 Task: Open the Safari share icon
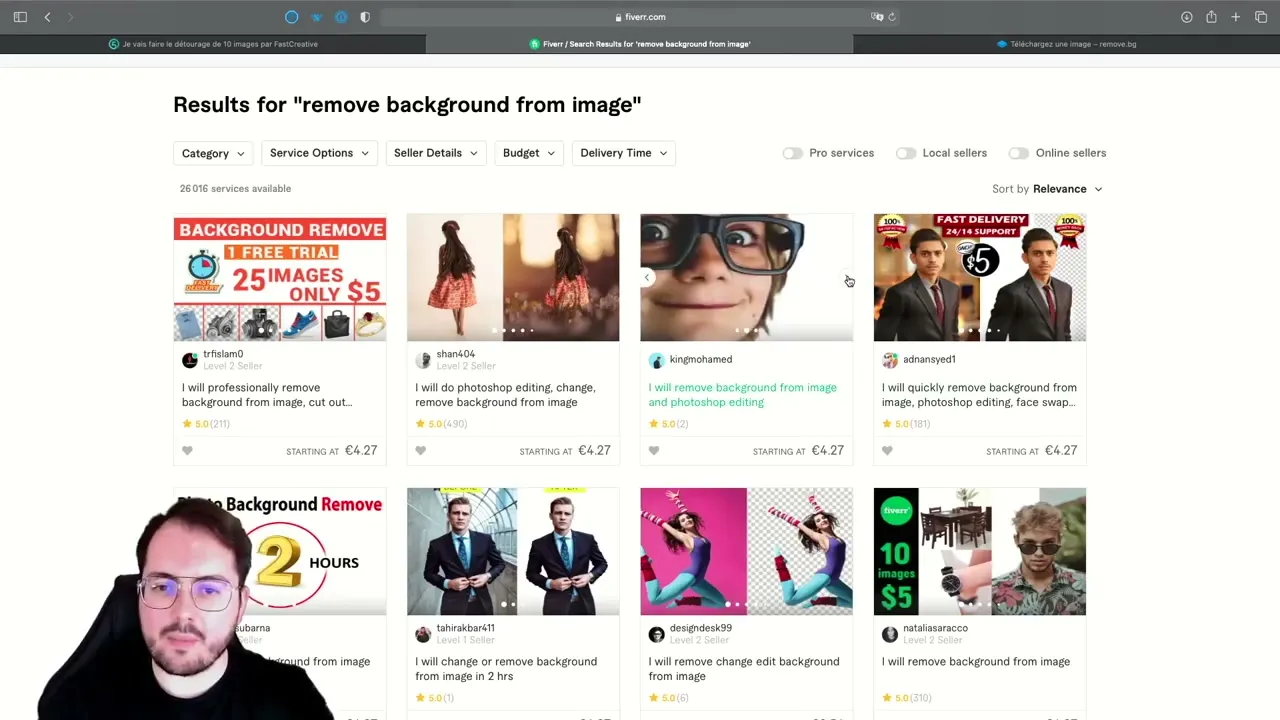(x=1211, y=17)
